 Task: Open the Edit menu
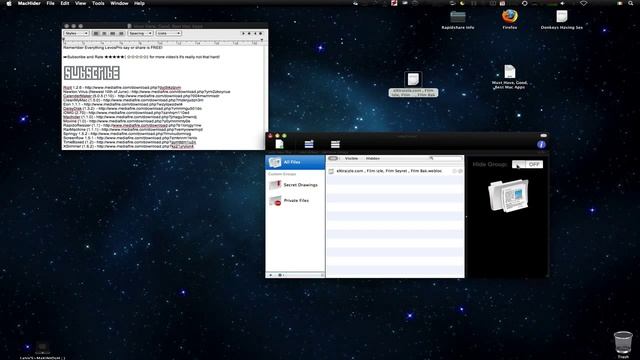click(65, 3)
